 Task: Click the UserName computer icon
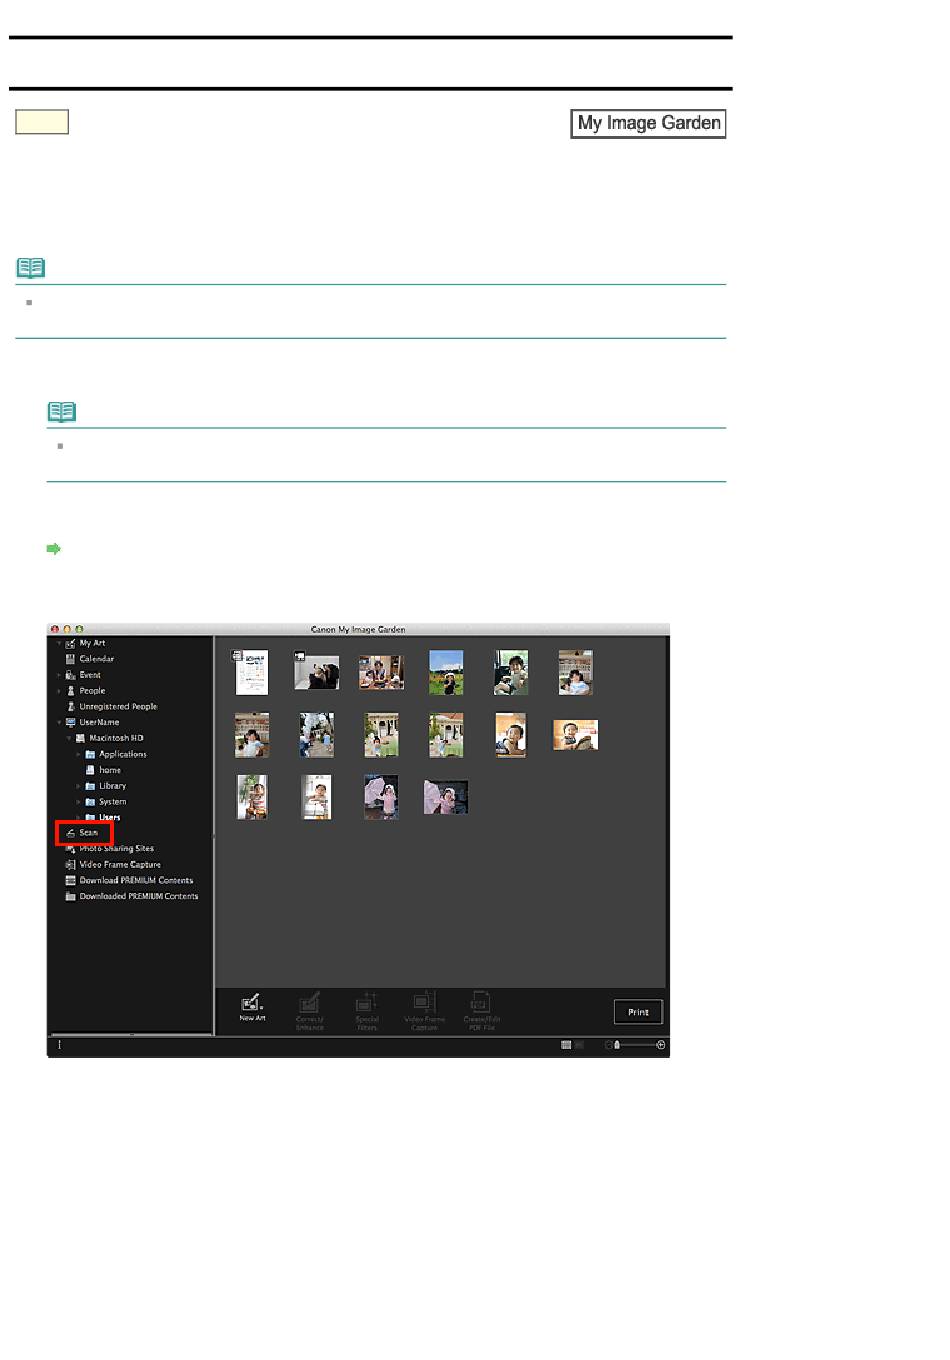70,722
